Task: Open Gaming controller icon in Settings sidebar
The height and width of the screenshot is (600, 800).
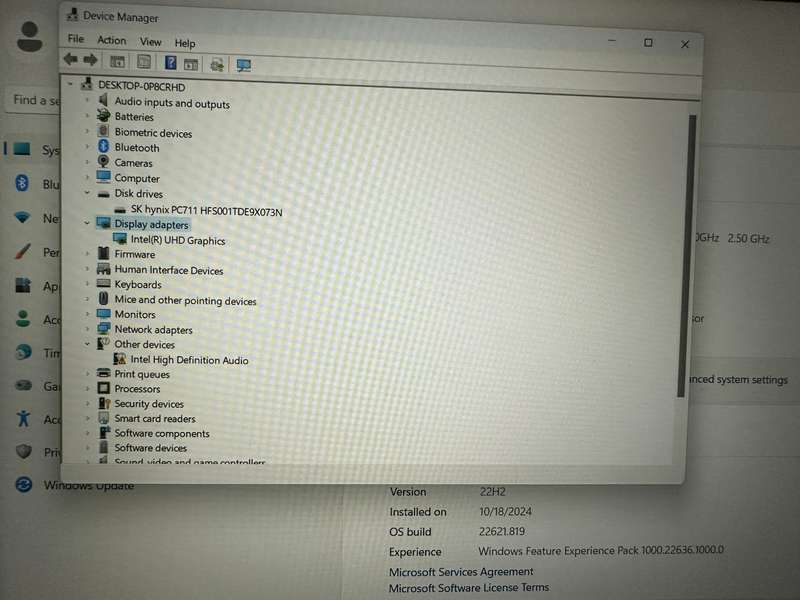Action: click(23, 385)
